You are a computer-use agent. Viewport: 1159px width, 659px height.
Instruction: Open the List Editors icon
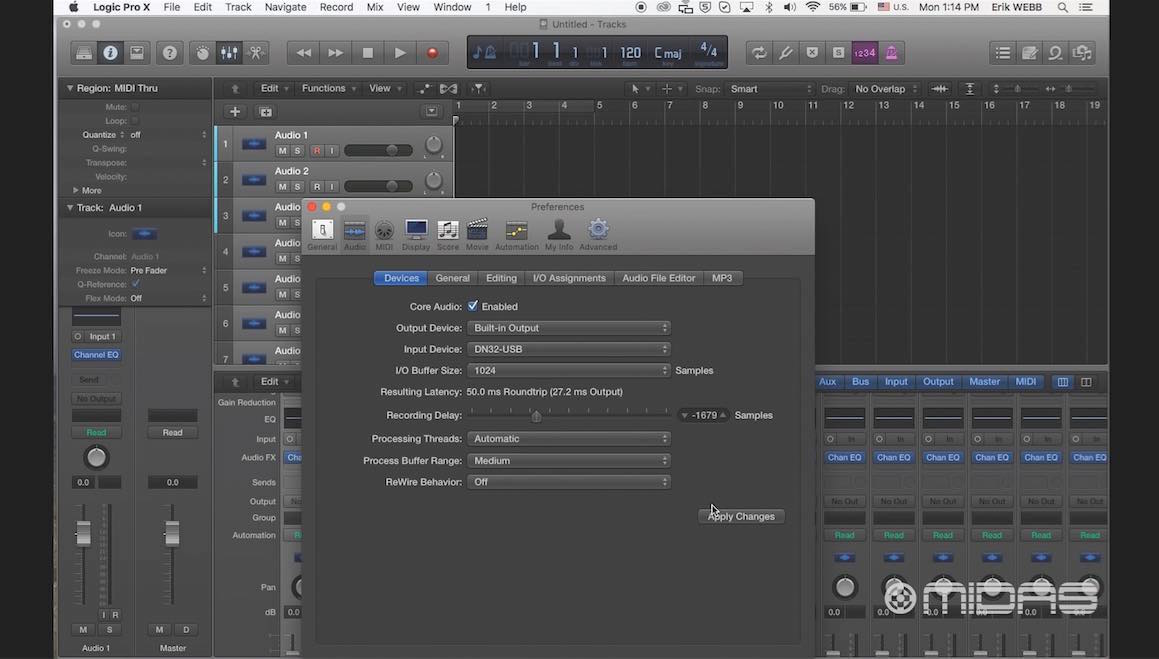(x=1003, y=52)
